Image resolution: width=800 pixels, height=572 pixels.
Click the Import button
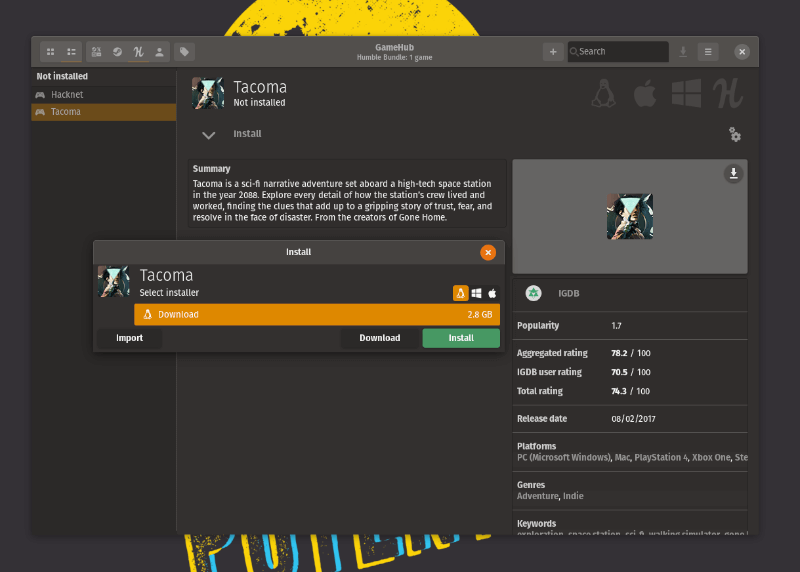pyautogui.click(x=129, y=338)
